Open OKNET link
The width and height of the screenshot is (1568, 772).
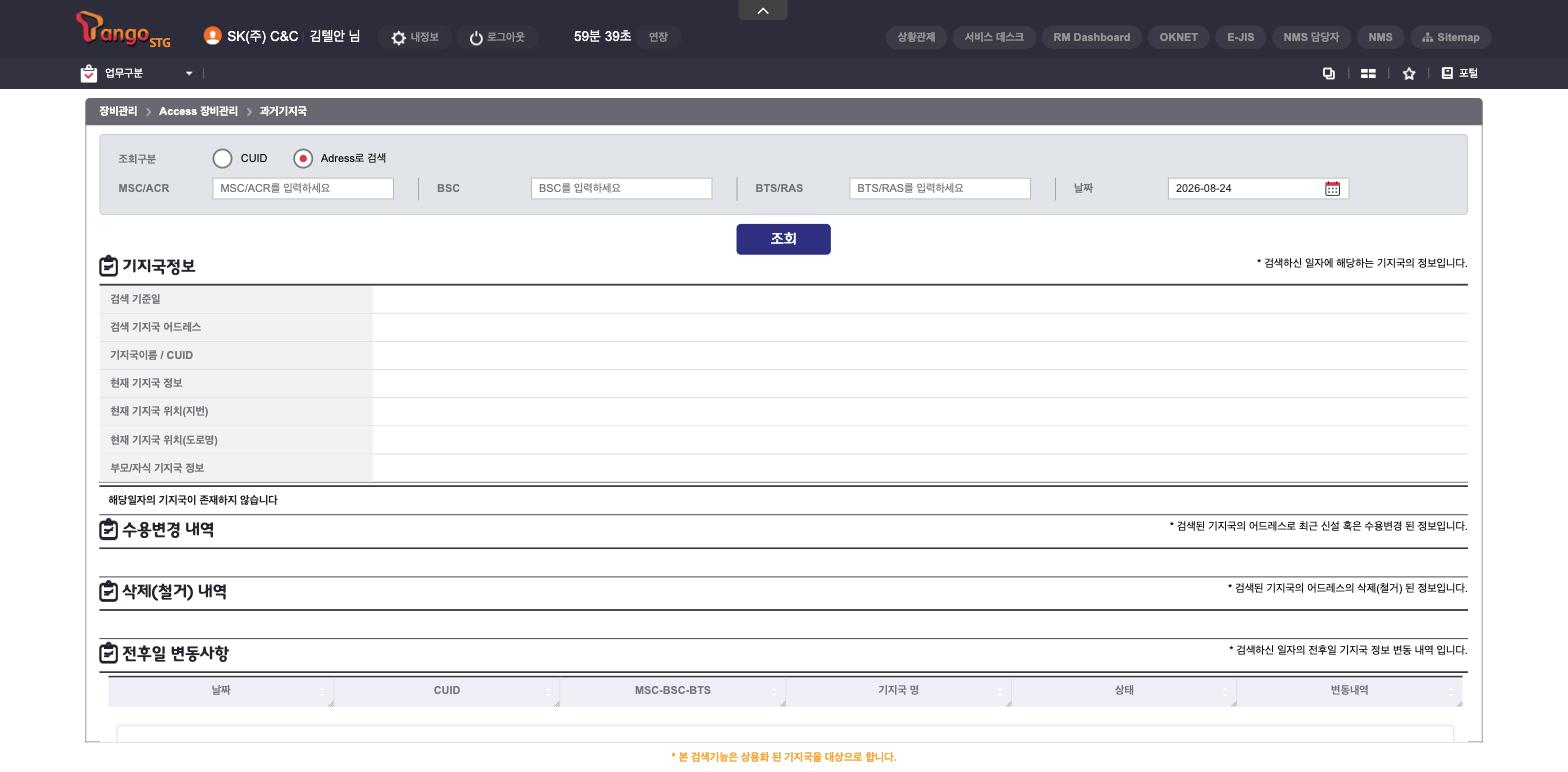click(x=1178, y=37)
